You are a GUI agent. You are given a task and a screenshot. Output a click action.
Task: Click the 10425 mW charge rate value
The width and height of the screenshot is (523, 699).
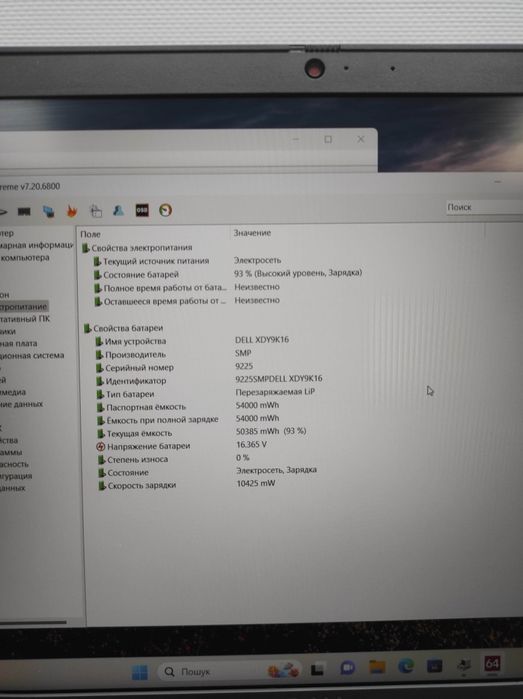tap(256, 483)
